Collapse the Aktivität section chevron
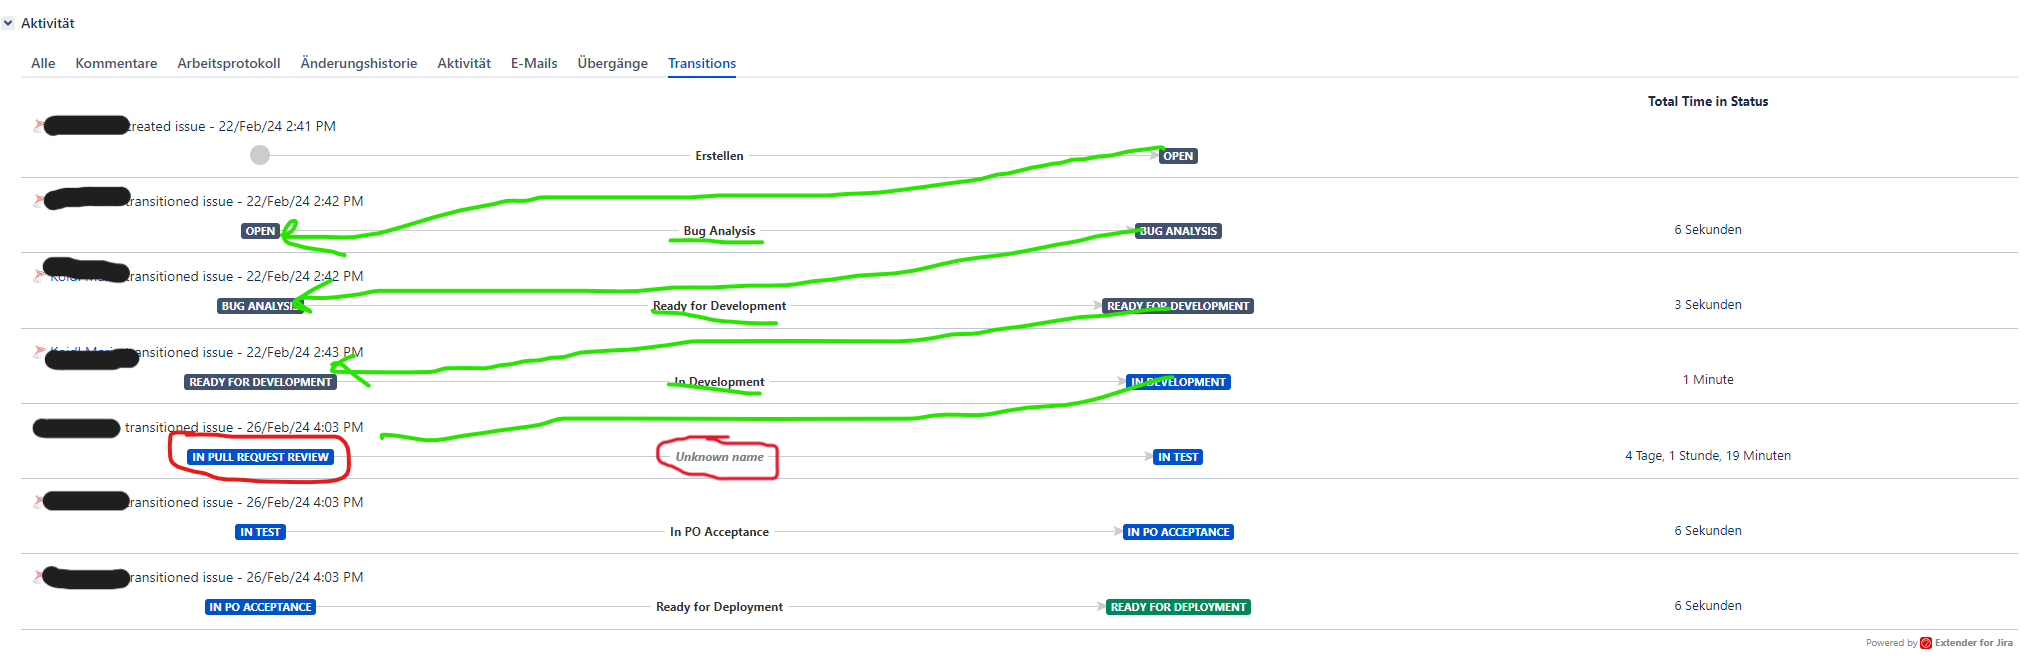 8,23
